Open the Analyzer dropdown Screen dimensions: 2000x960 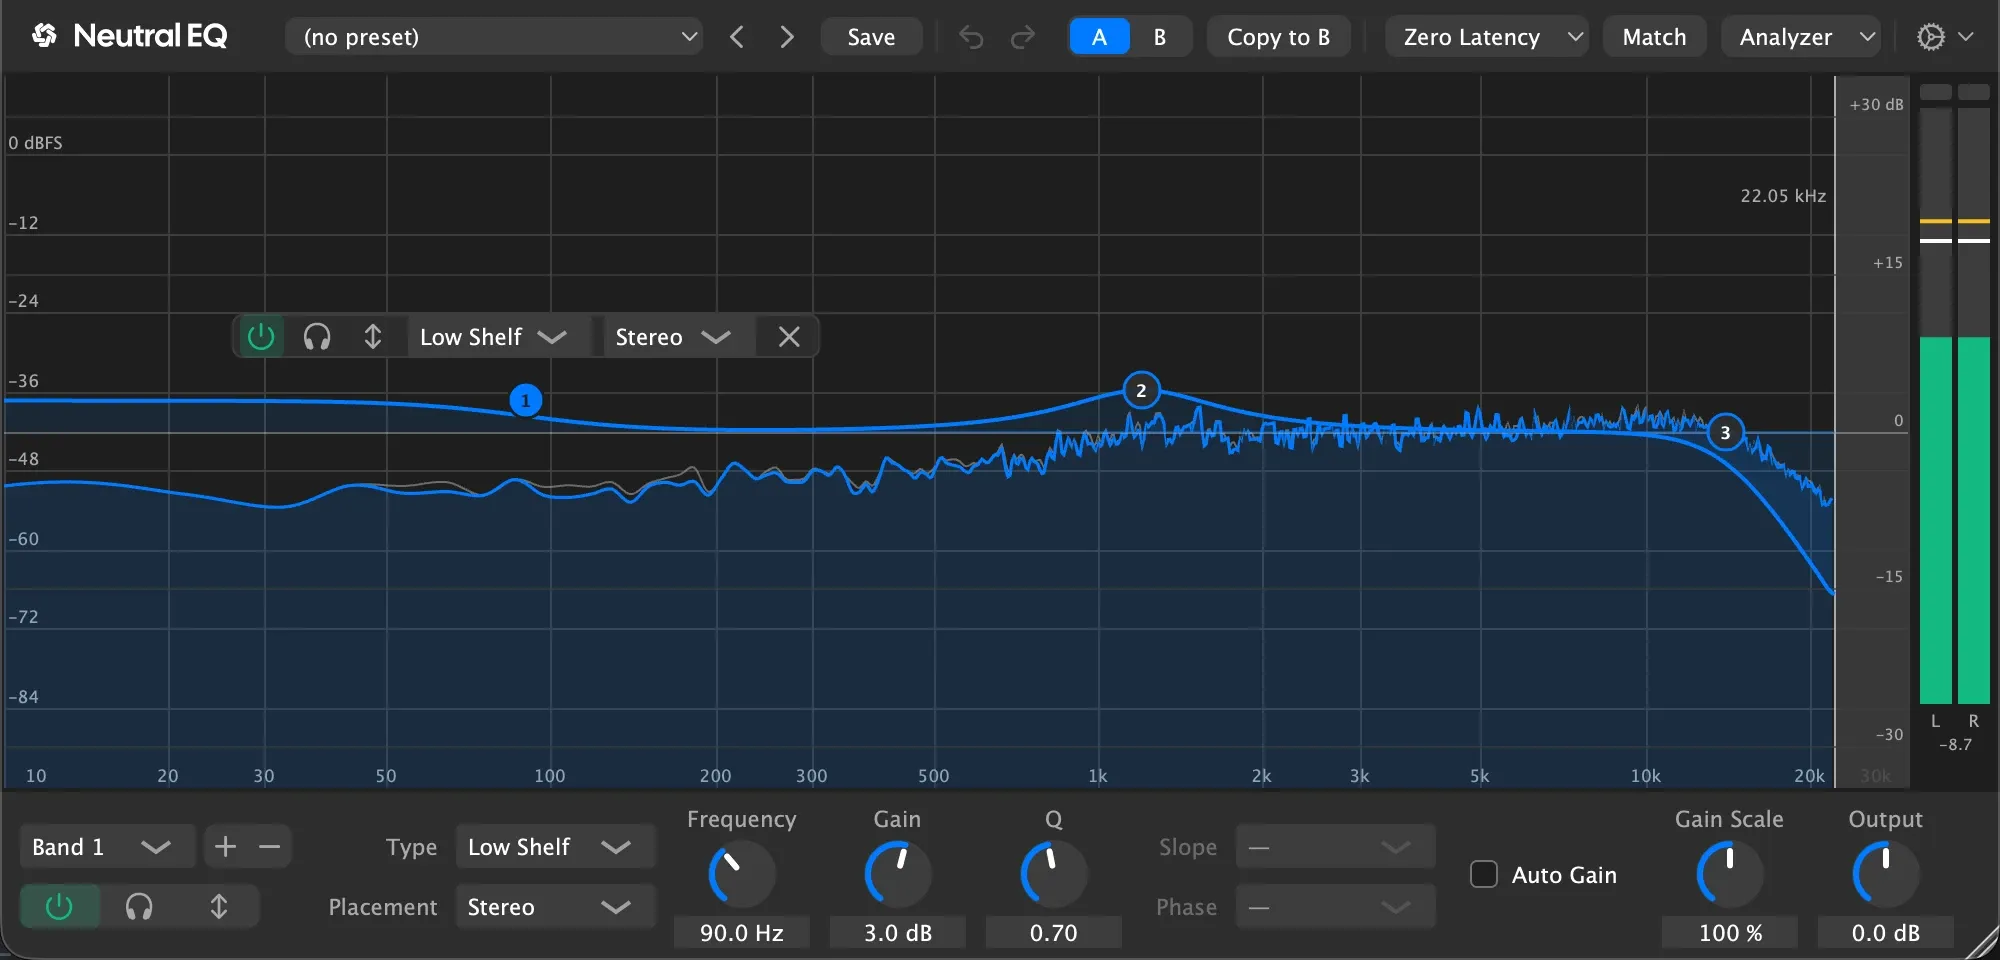(x=1800, y=37)
